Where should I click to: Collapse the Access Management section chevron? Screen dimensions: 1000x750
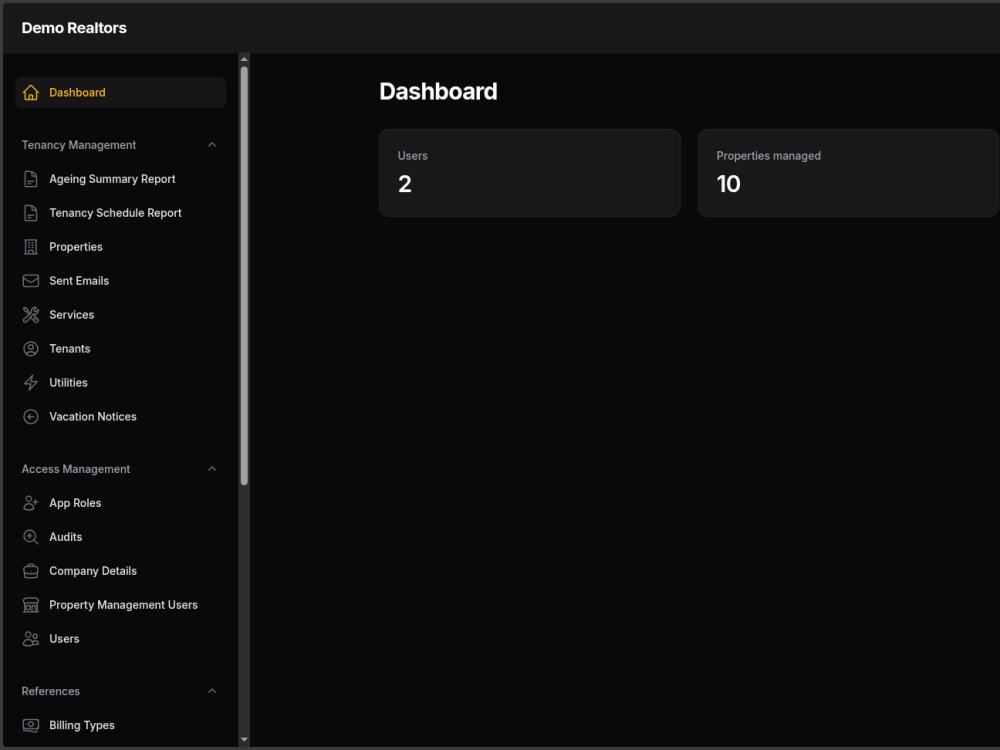212,469
